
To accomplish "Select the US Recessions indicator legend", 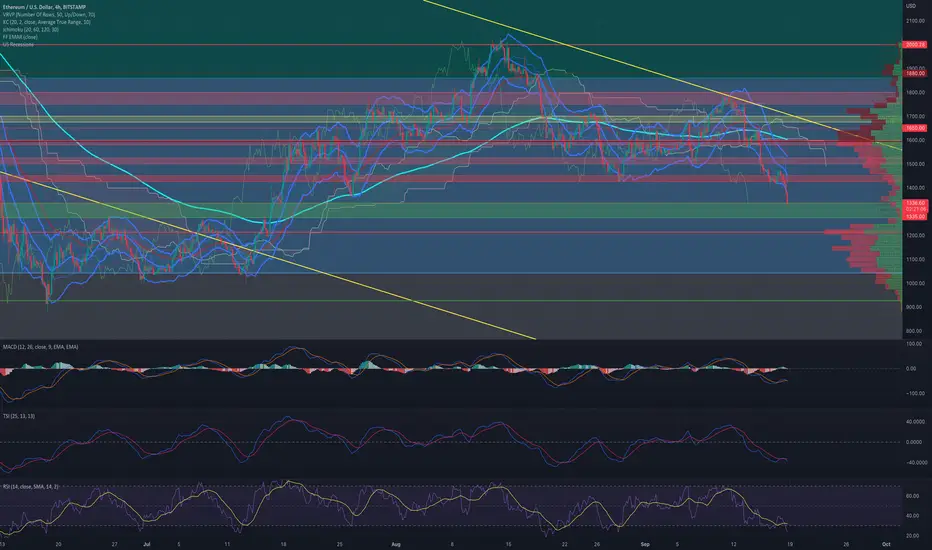I will click(x=18, y=45).
